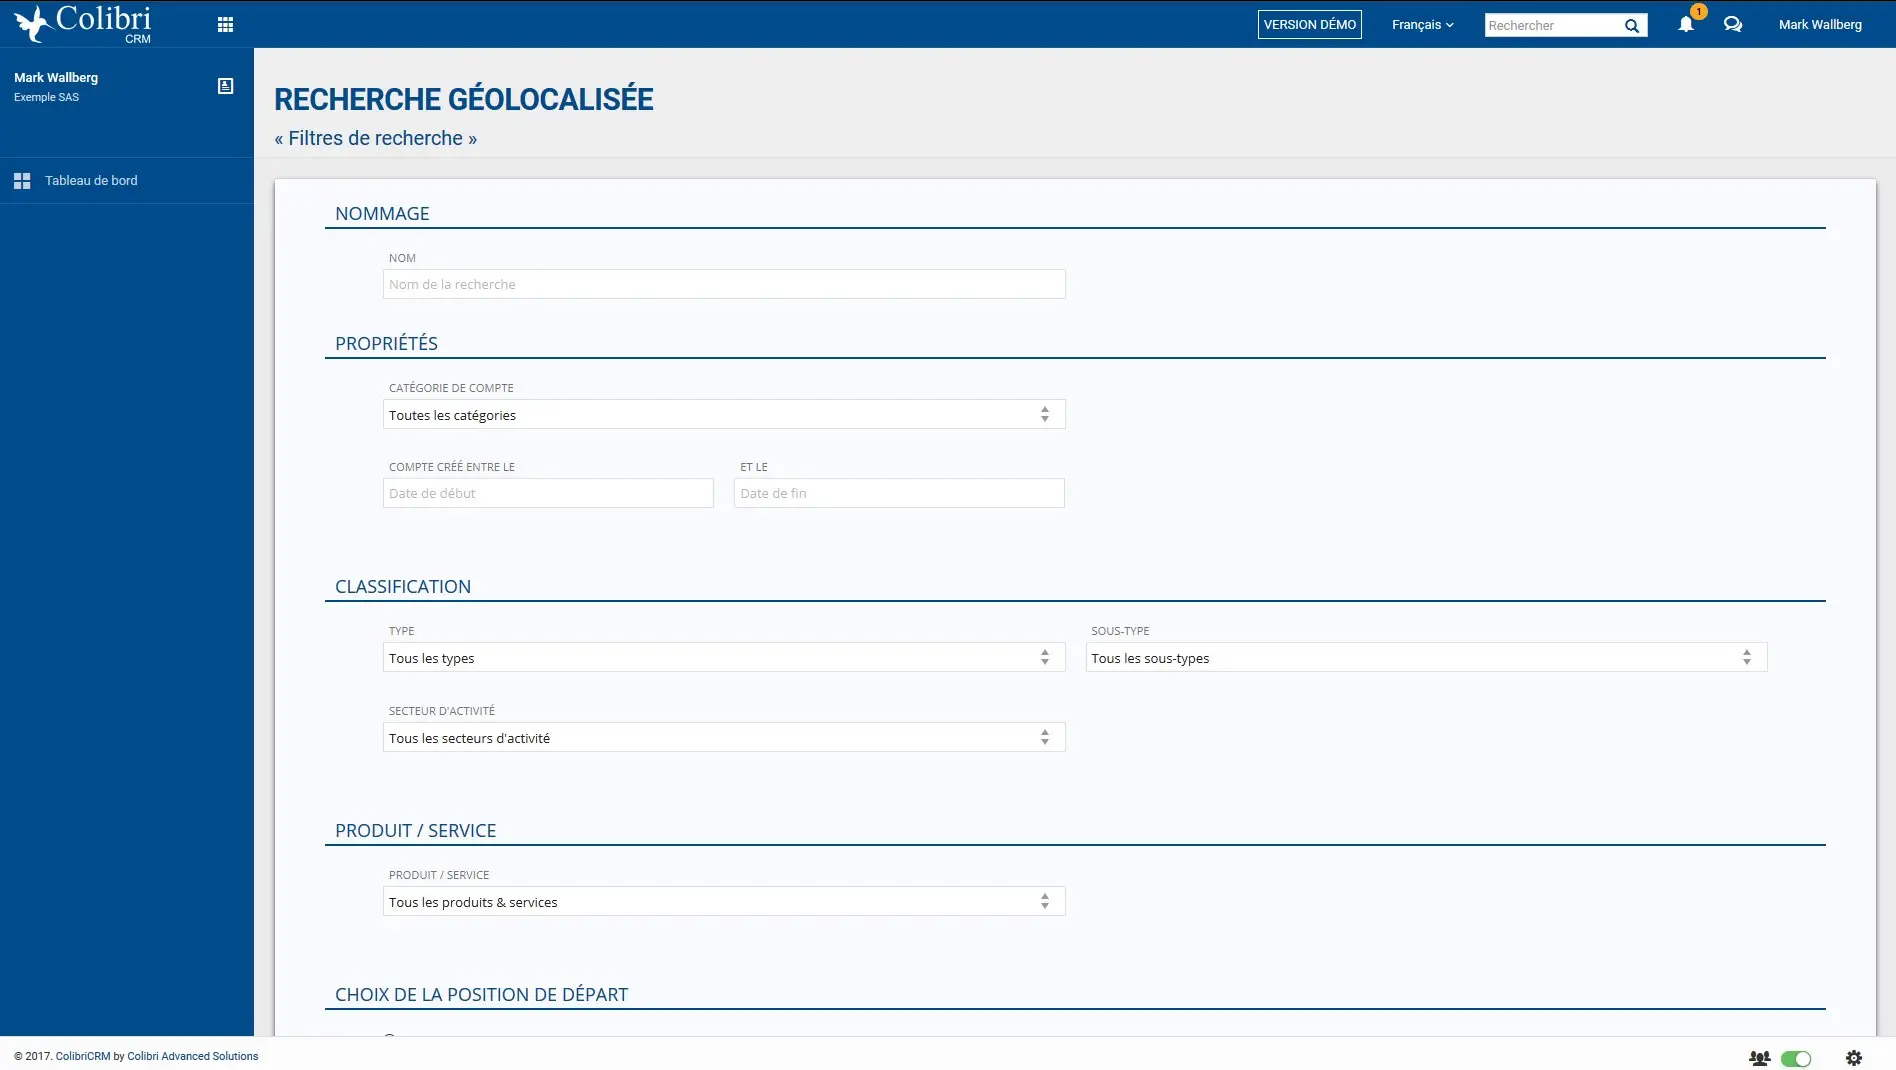
Task: Click the users group icon in footer
Action: coord(1759,1058)
